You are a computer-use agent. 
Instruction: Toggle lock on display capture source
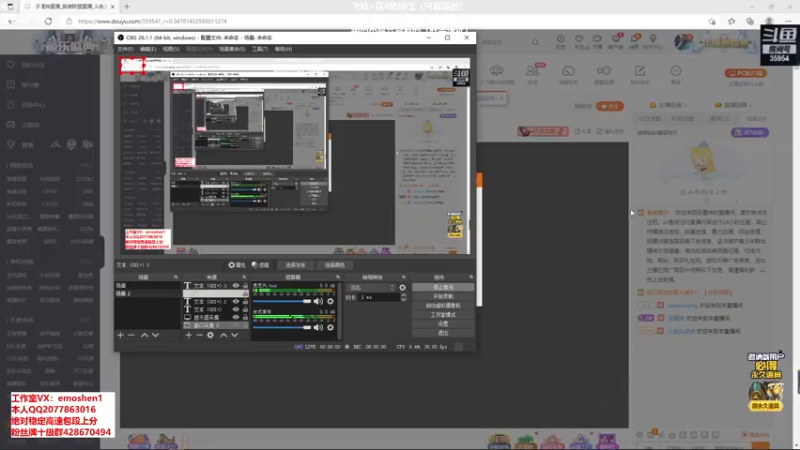point(245,317)
